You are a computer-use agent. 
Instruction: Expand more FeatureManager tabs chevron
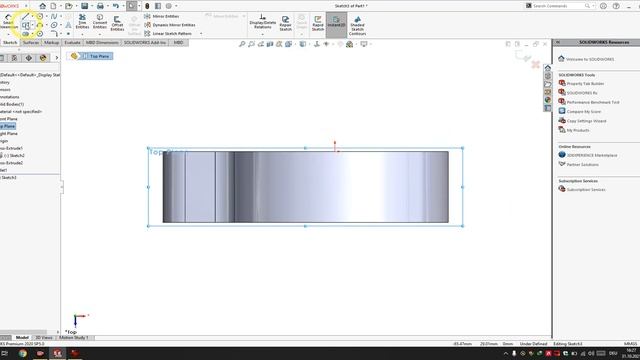57,58
